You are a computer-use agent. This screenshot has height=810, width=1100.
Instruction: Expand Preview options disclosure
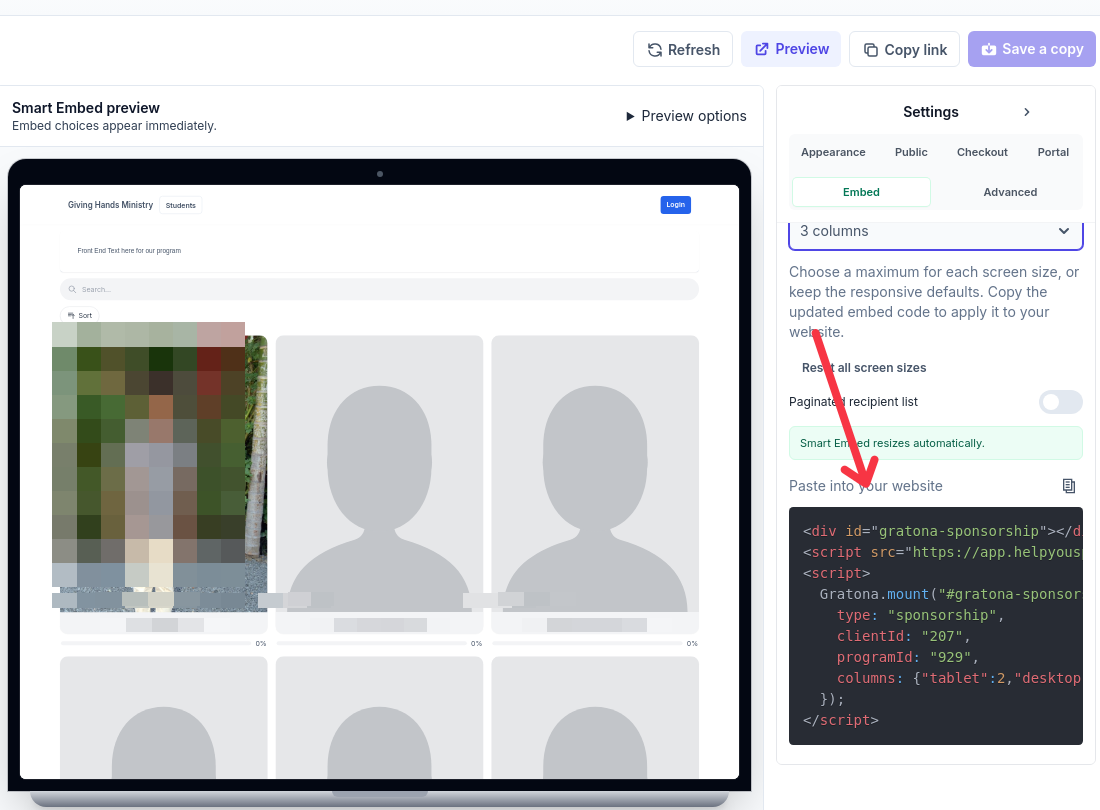coord(686,116)
